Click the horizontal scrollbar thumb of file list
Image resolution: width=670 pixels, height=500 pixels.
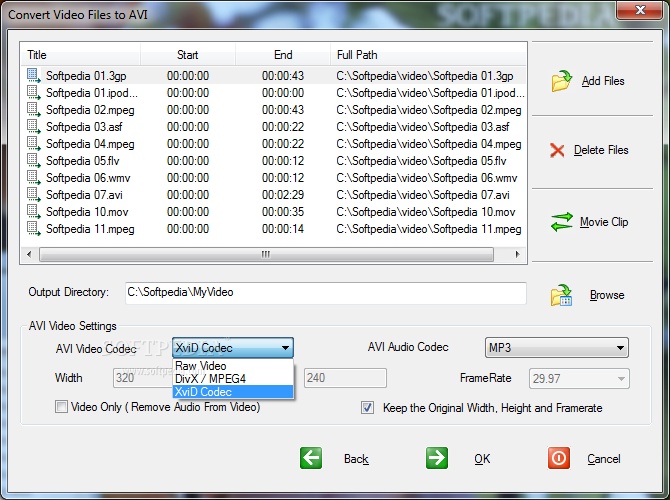click(266, 255)
